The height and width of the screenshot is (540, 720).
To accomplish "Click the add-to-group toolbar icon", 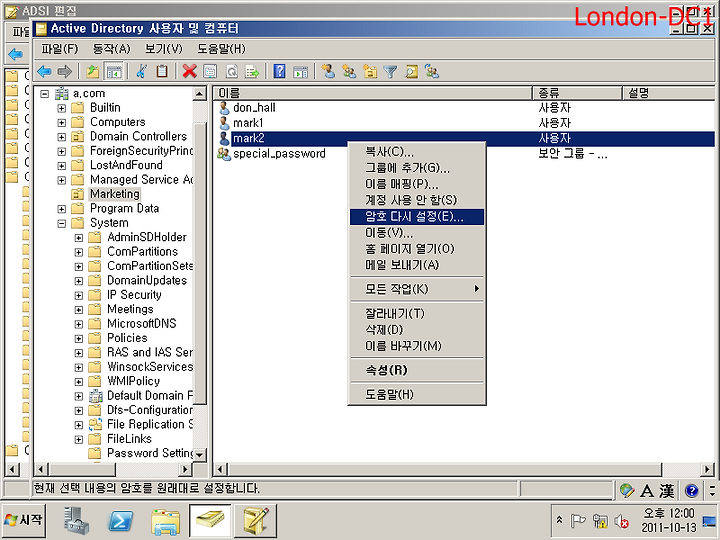I will click(432, 71).
